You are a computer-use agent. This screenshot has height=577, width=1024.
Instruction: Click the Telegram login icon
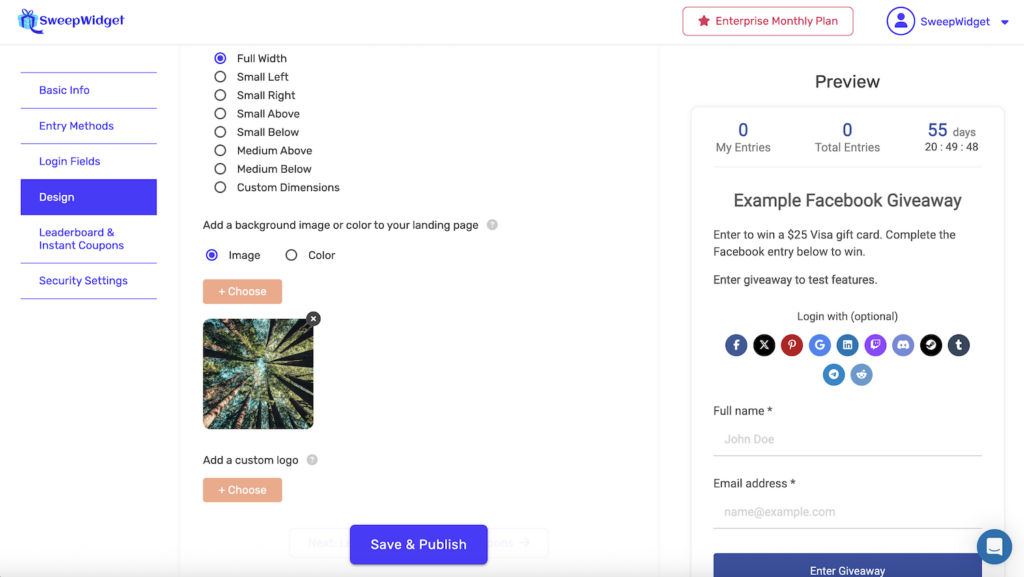coord(834,375)
